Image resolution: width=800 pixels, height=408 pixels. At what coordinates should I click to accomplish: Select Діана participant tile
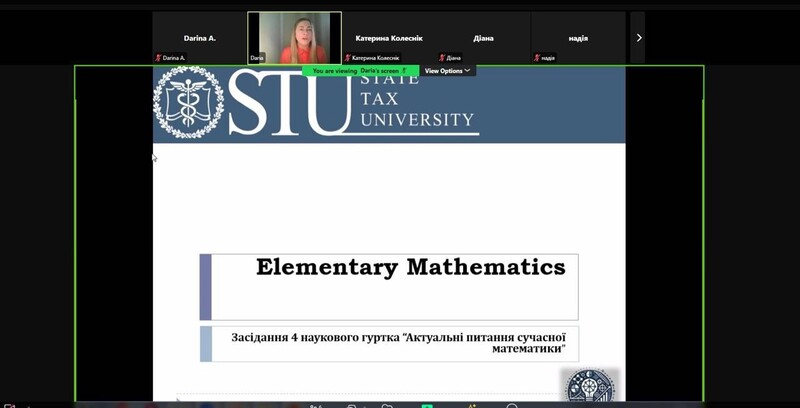tap(483, 38)
